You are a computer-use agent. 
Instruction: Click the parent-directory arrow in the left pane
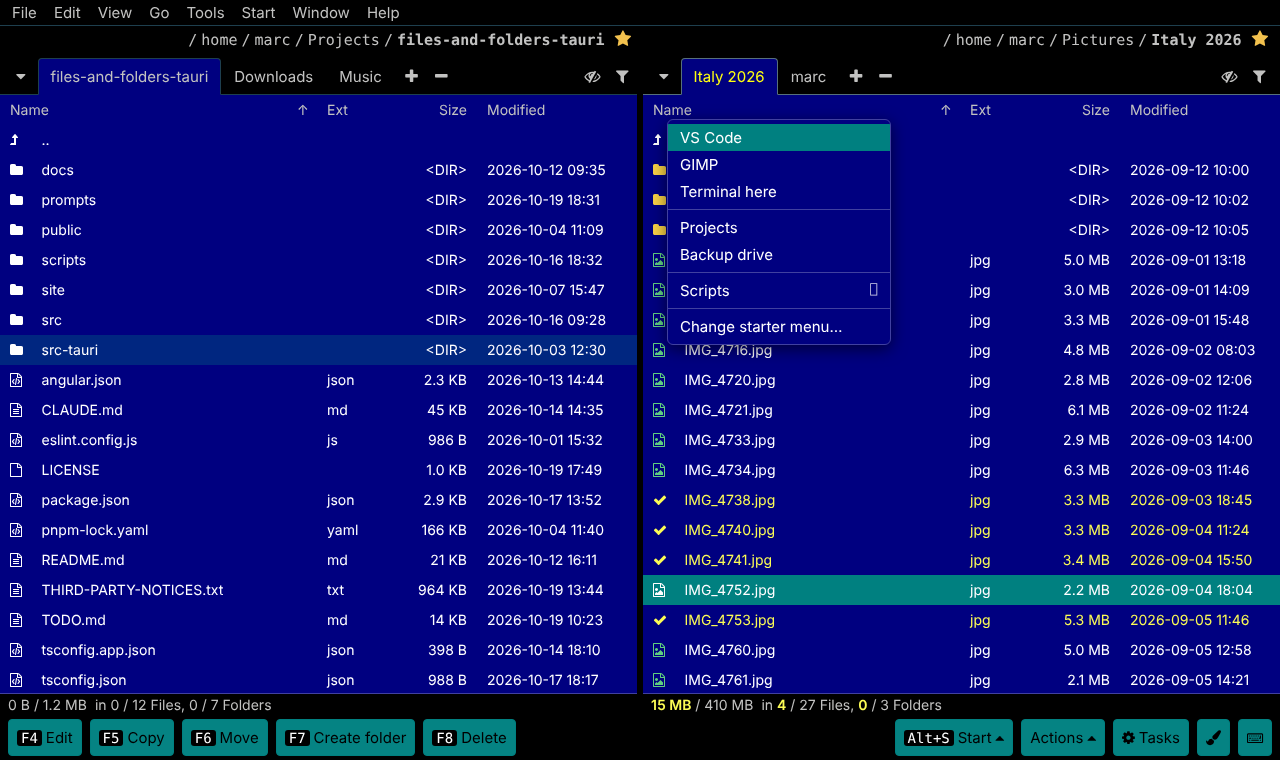click(x=15, y=140)
